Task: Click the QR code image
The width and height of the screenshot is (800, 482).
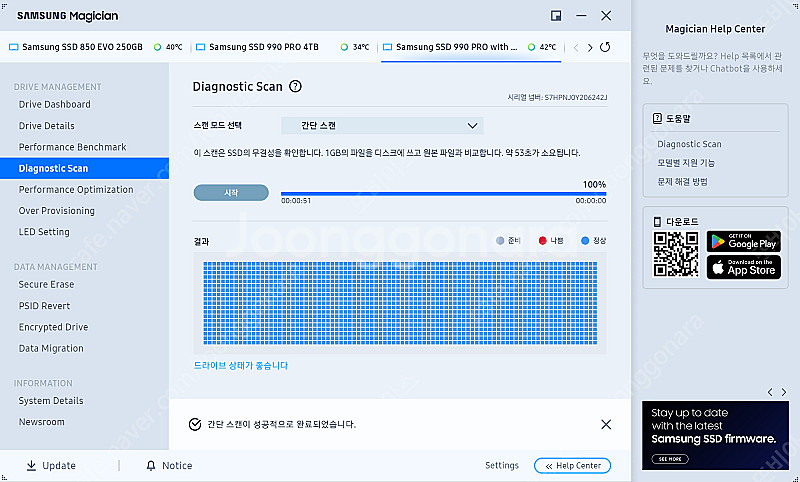Action: click(x=676, y=254)
